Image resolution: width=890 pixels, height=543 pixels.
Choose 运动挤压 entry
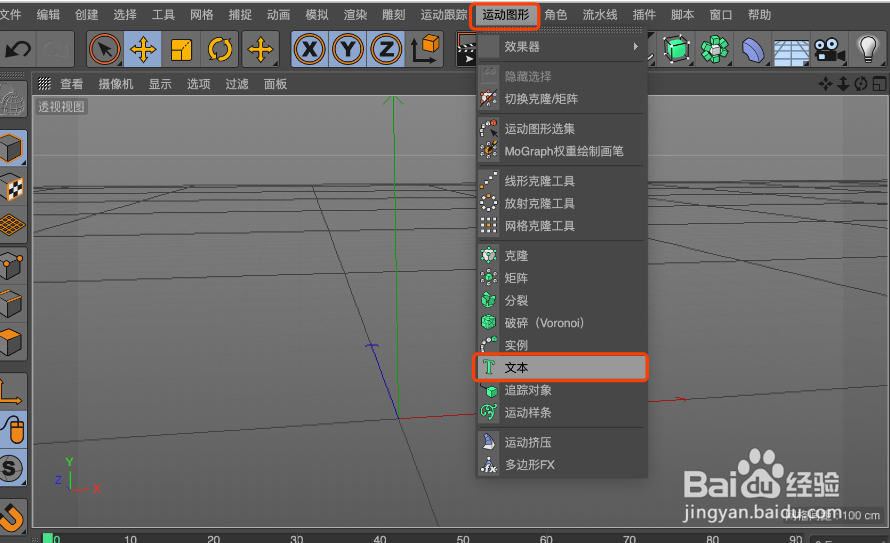point(561,442)
